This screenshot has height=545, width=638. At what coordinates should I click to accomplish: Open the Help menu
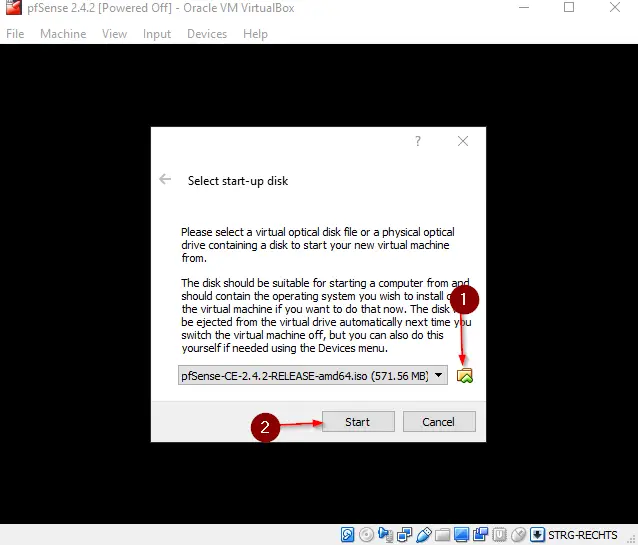click(255, 34)
